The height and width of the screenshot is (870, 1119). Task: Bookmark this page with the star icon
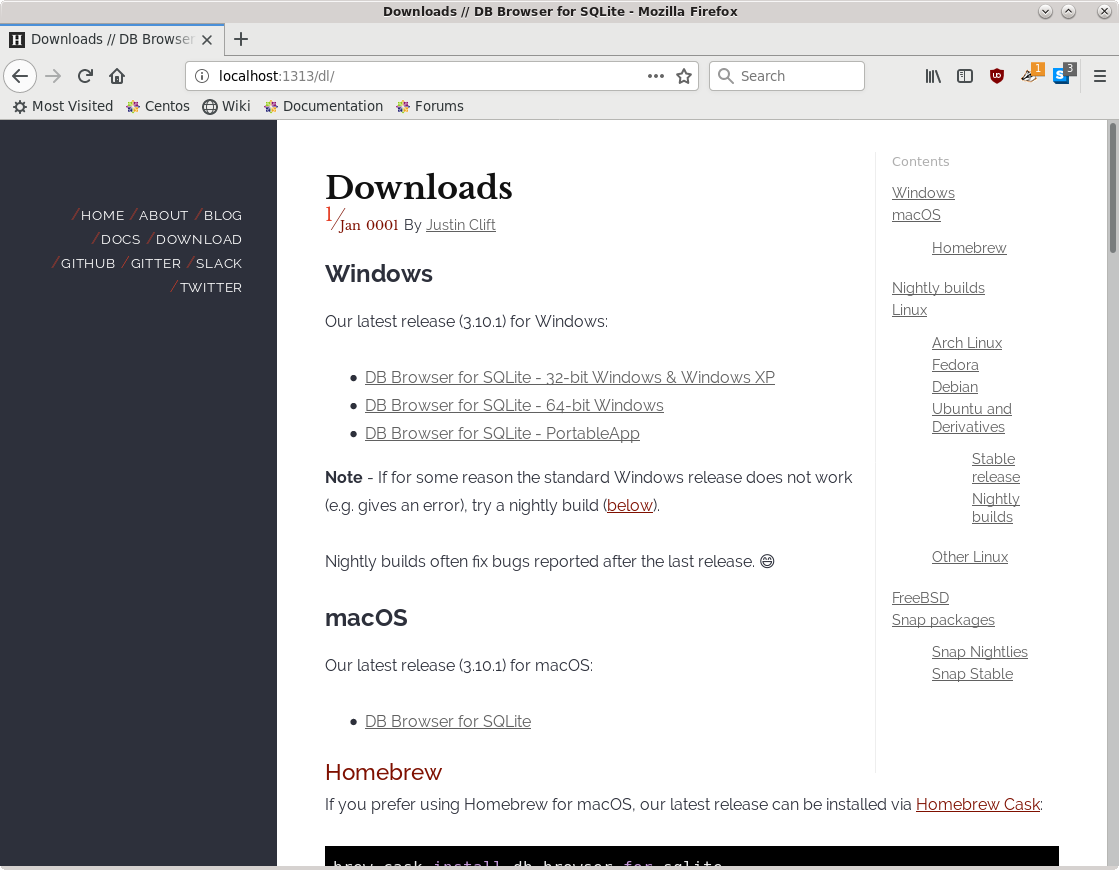[686, 76]
